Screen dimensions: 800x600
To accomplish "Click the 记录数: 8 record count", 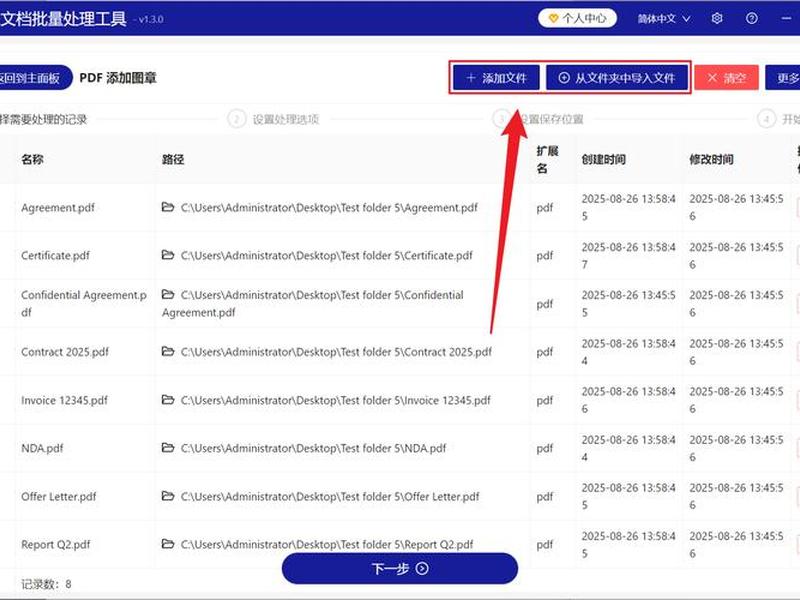I will pyautogui.click(x=46, y=584).
